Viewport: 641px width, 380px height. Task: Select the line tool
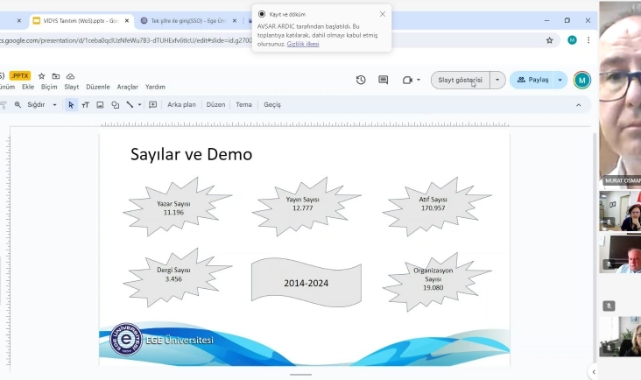pyautogui.click(x=130, y=105)
